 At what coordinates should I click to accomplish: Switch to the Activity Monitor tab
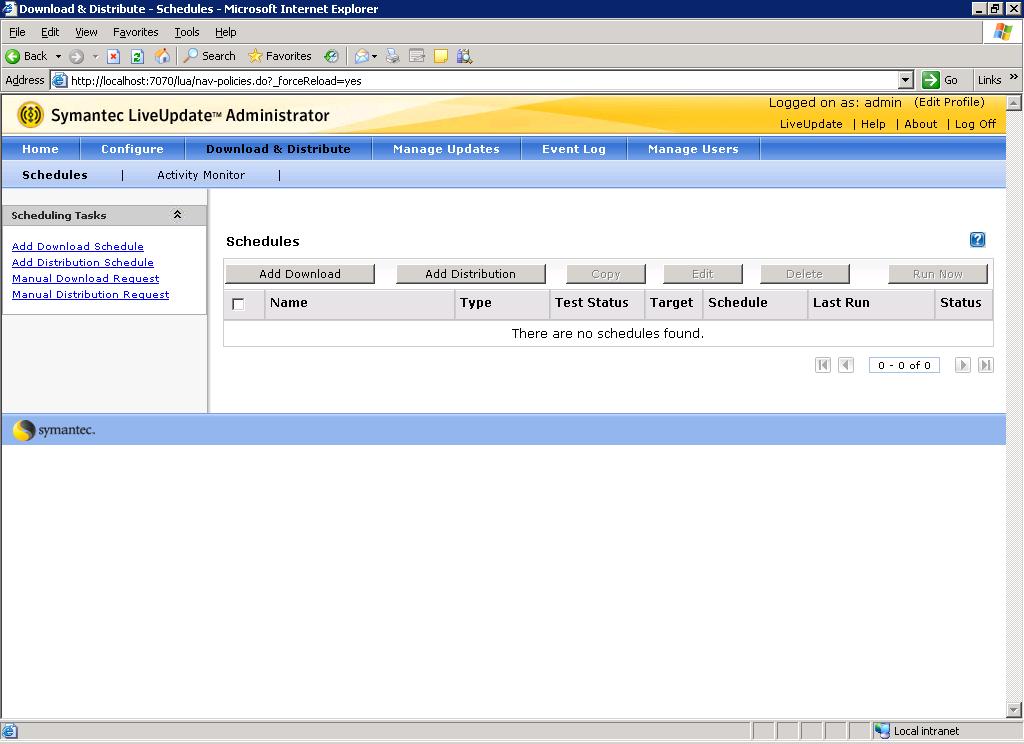point(200,174)
